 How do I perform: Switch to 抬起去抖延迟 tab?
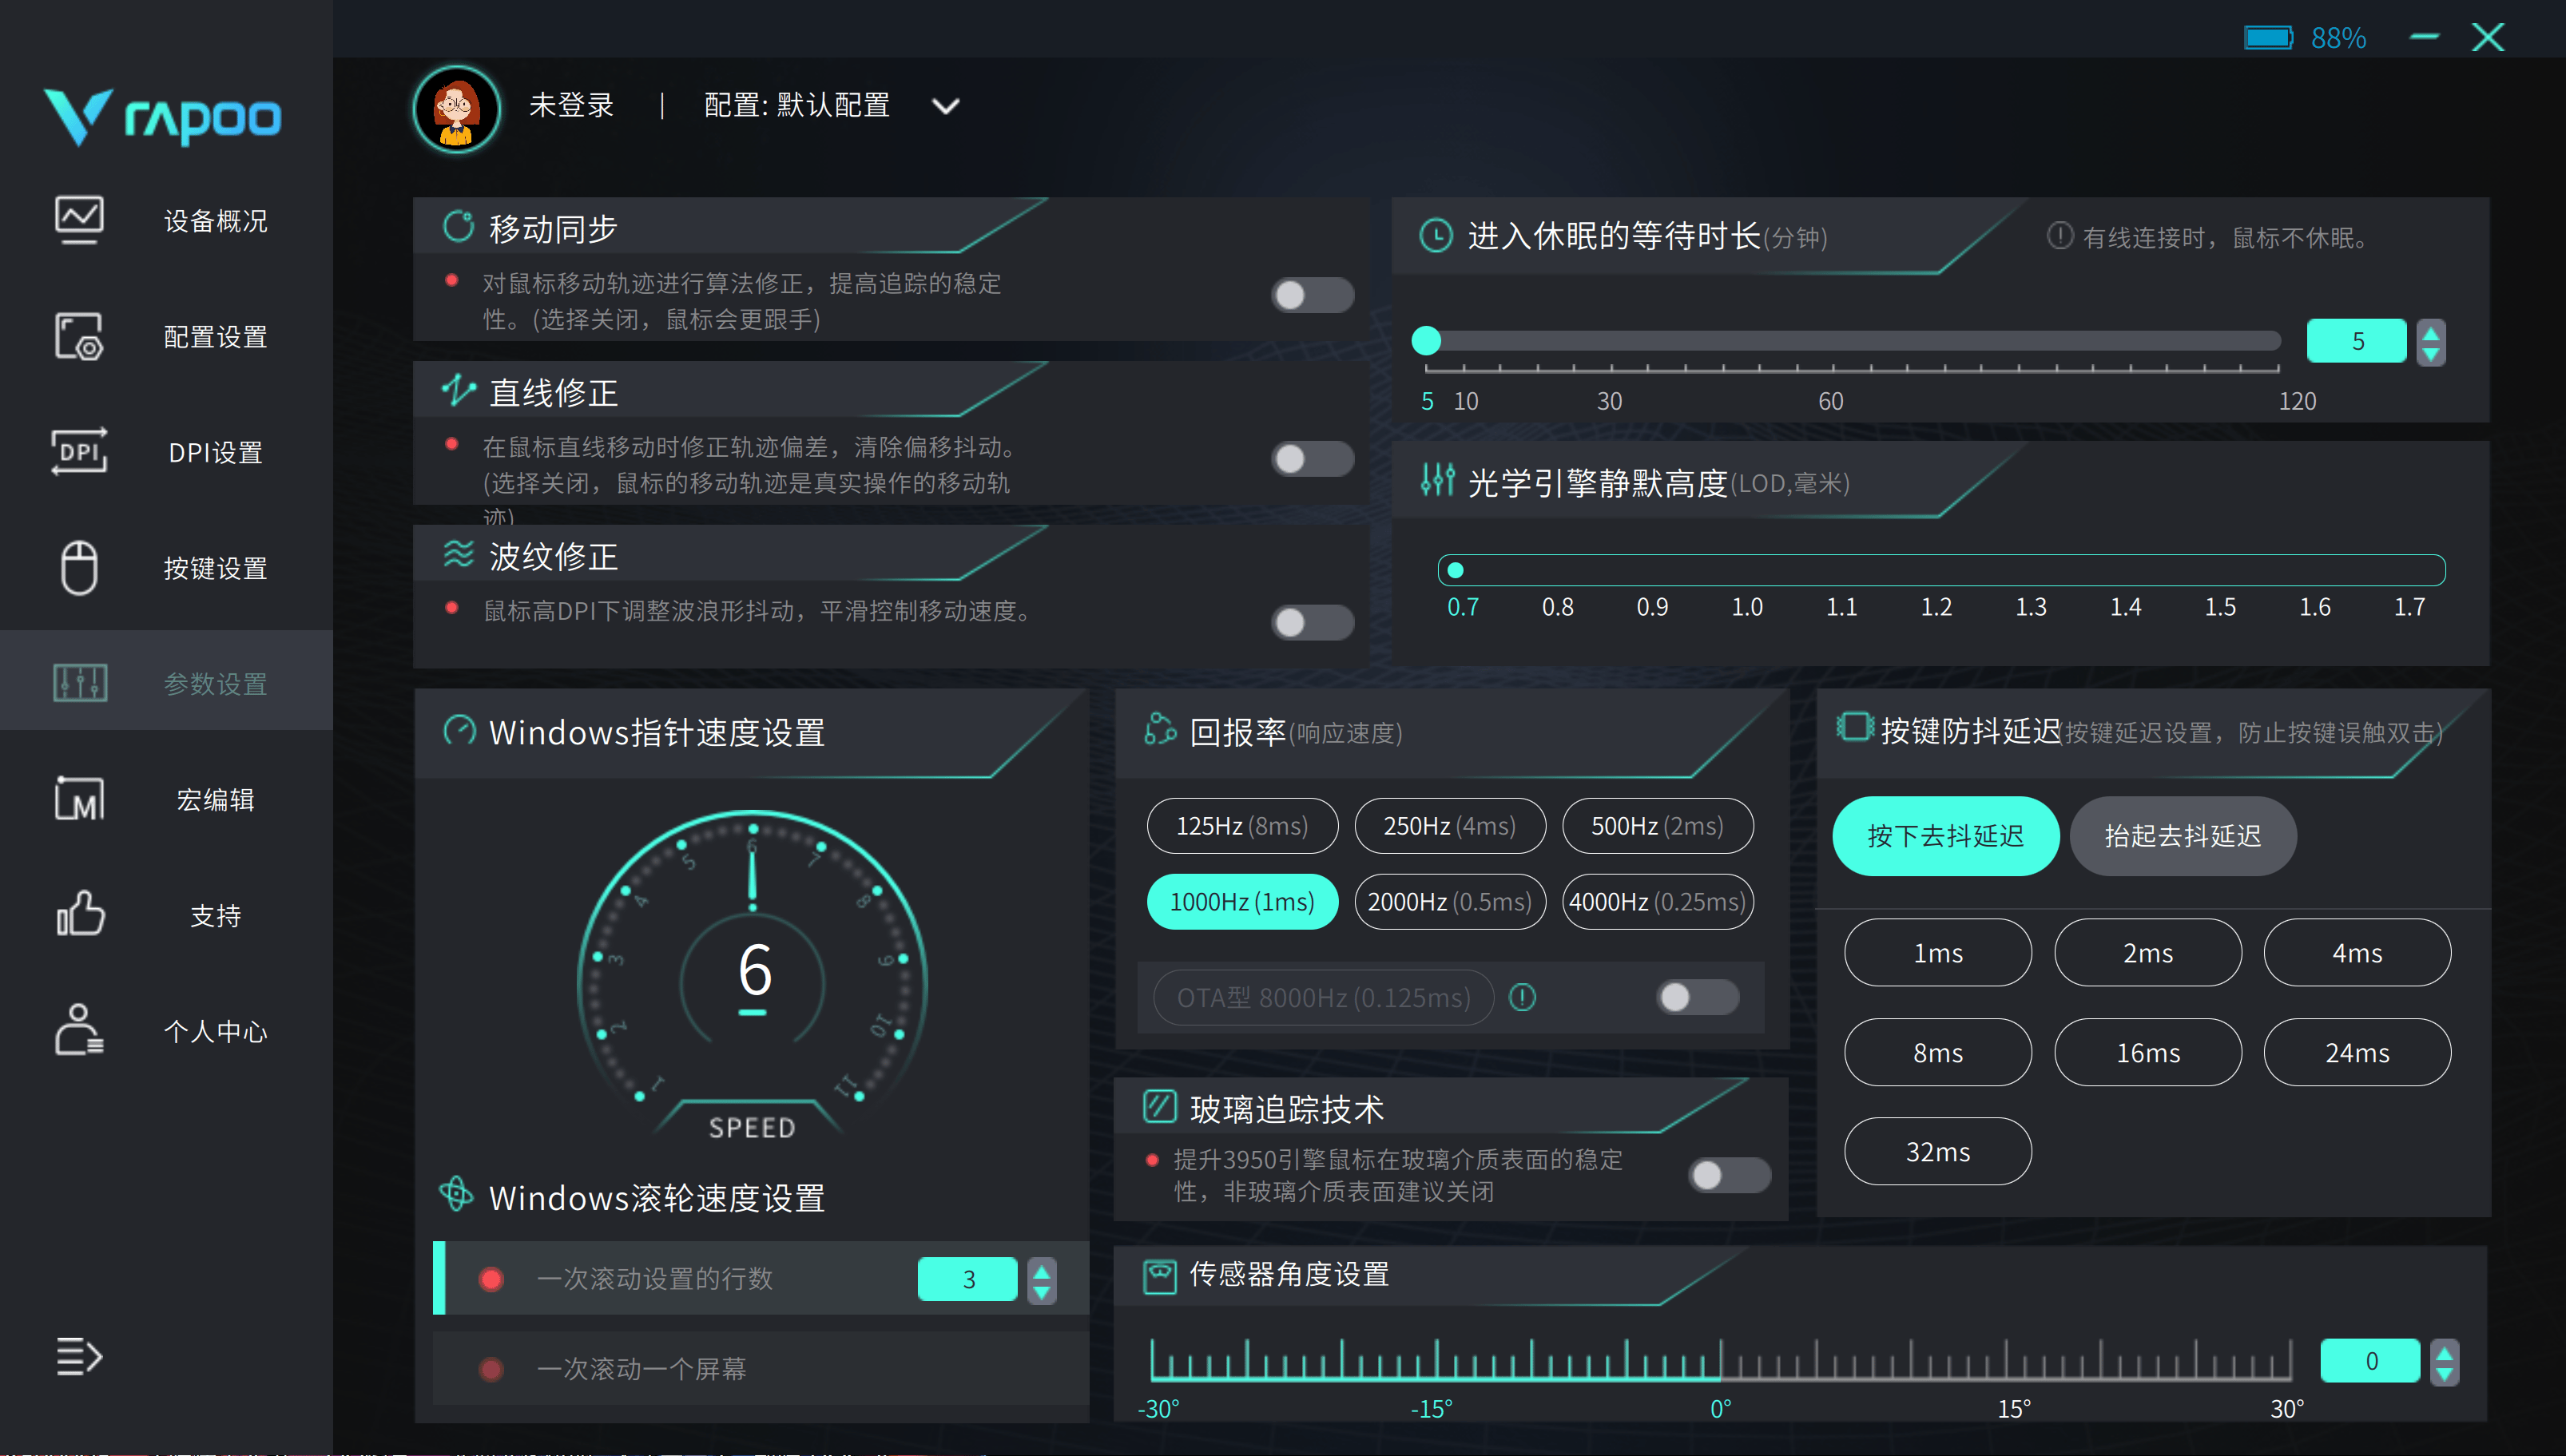[x=2182, y=836]
